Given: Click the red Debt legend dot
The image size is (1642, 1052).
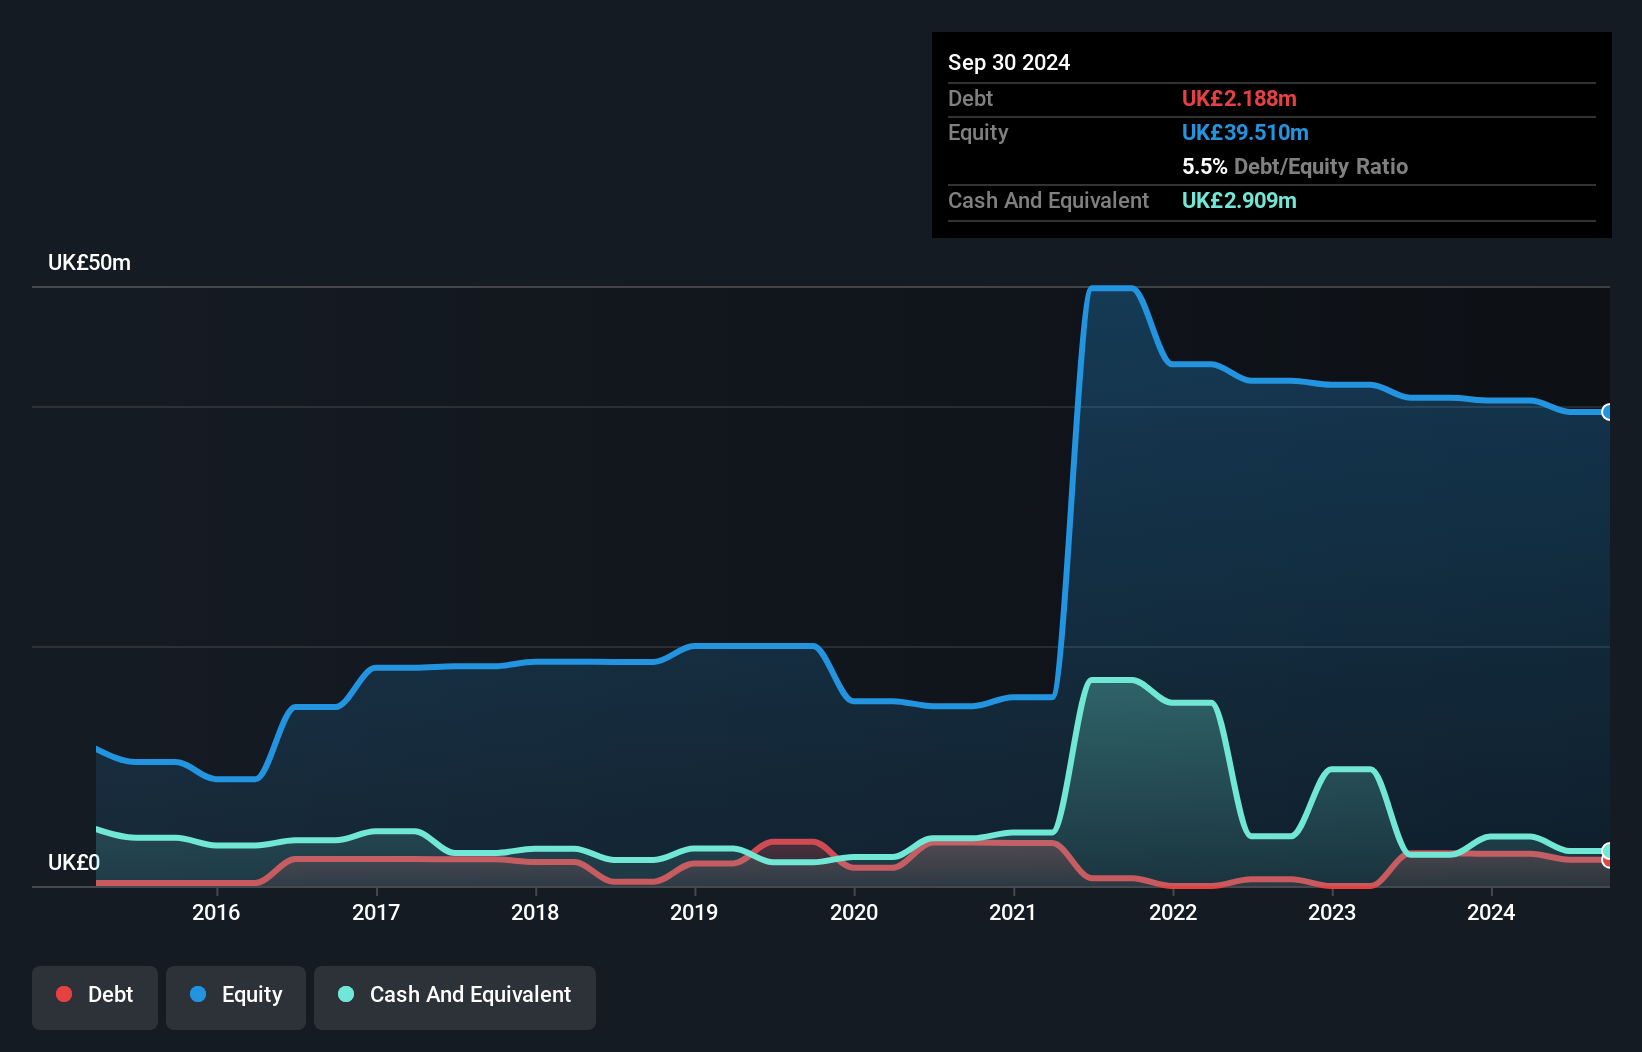Looking at the screenshot, I should click(x=64, y=994).
